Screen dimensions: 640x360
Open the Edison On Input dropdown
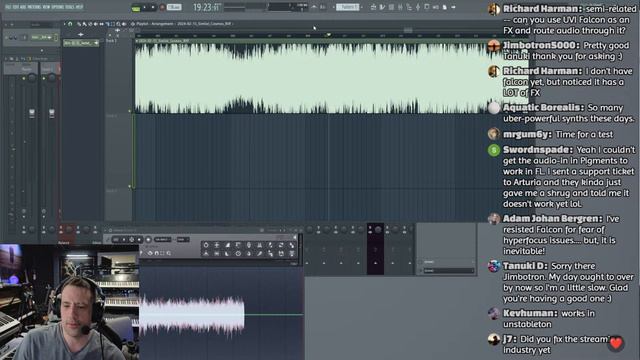(x=162, y=240)
